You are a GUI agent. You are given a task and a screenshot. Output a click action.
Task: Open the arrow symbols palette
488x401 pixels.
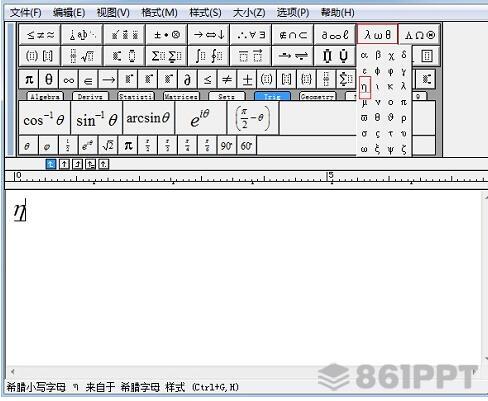(209, 35)
